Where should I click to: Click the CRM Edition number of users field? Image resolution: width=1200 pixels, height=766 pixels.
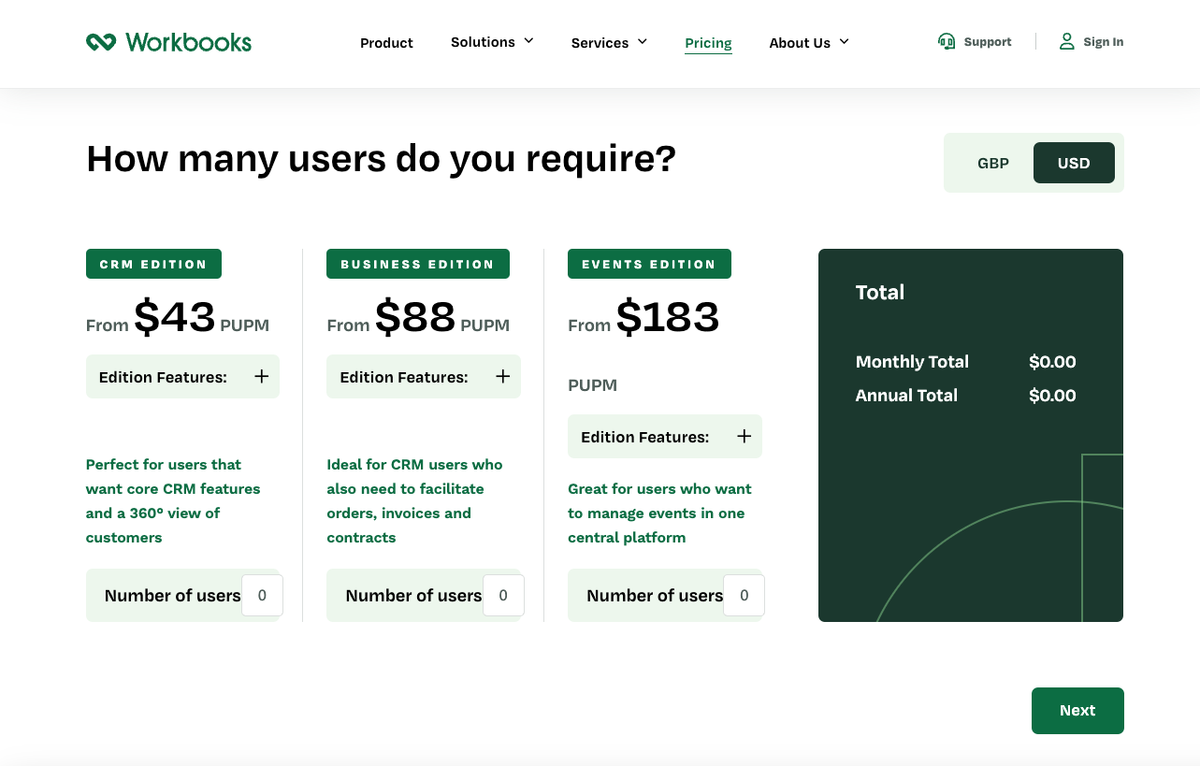[x=262, y=595]
